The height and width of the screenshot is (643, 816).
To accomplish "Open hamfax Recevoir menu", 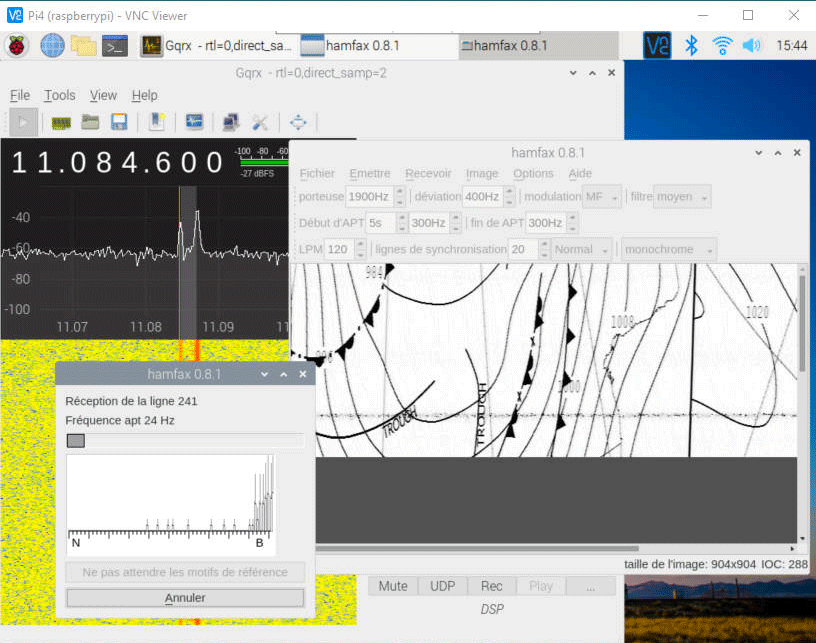I will (428, 173).
